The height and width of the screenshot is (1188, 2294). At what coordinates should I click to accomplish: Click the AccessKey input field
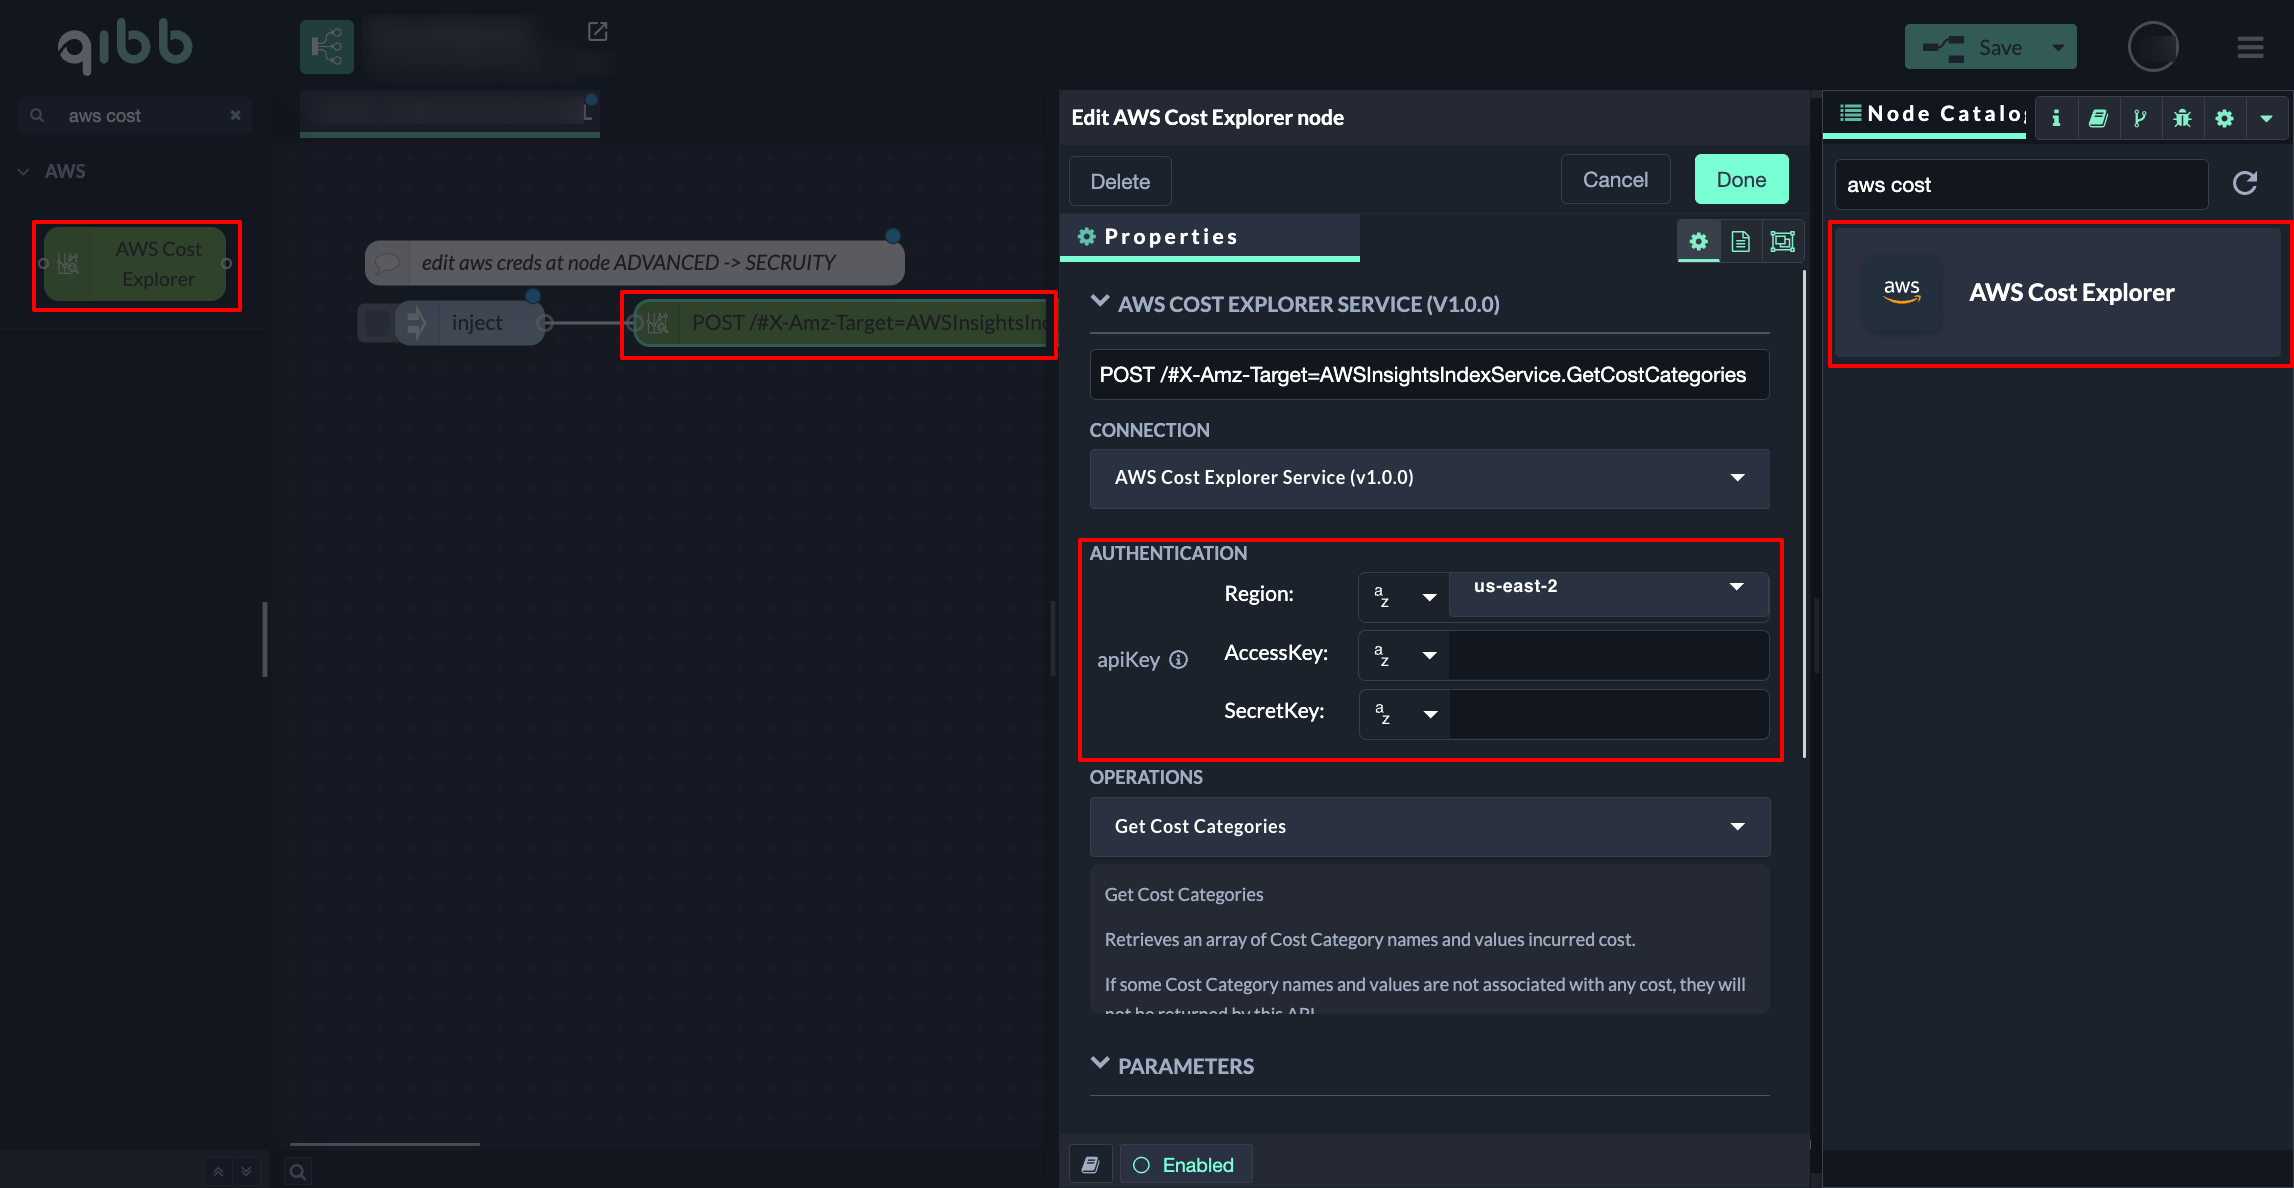(1608, 655)
